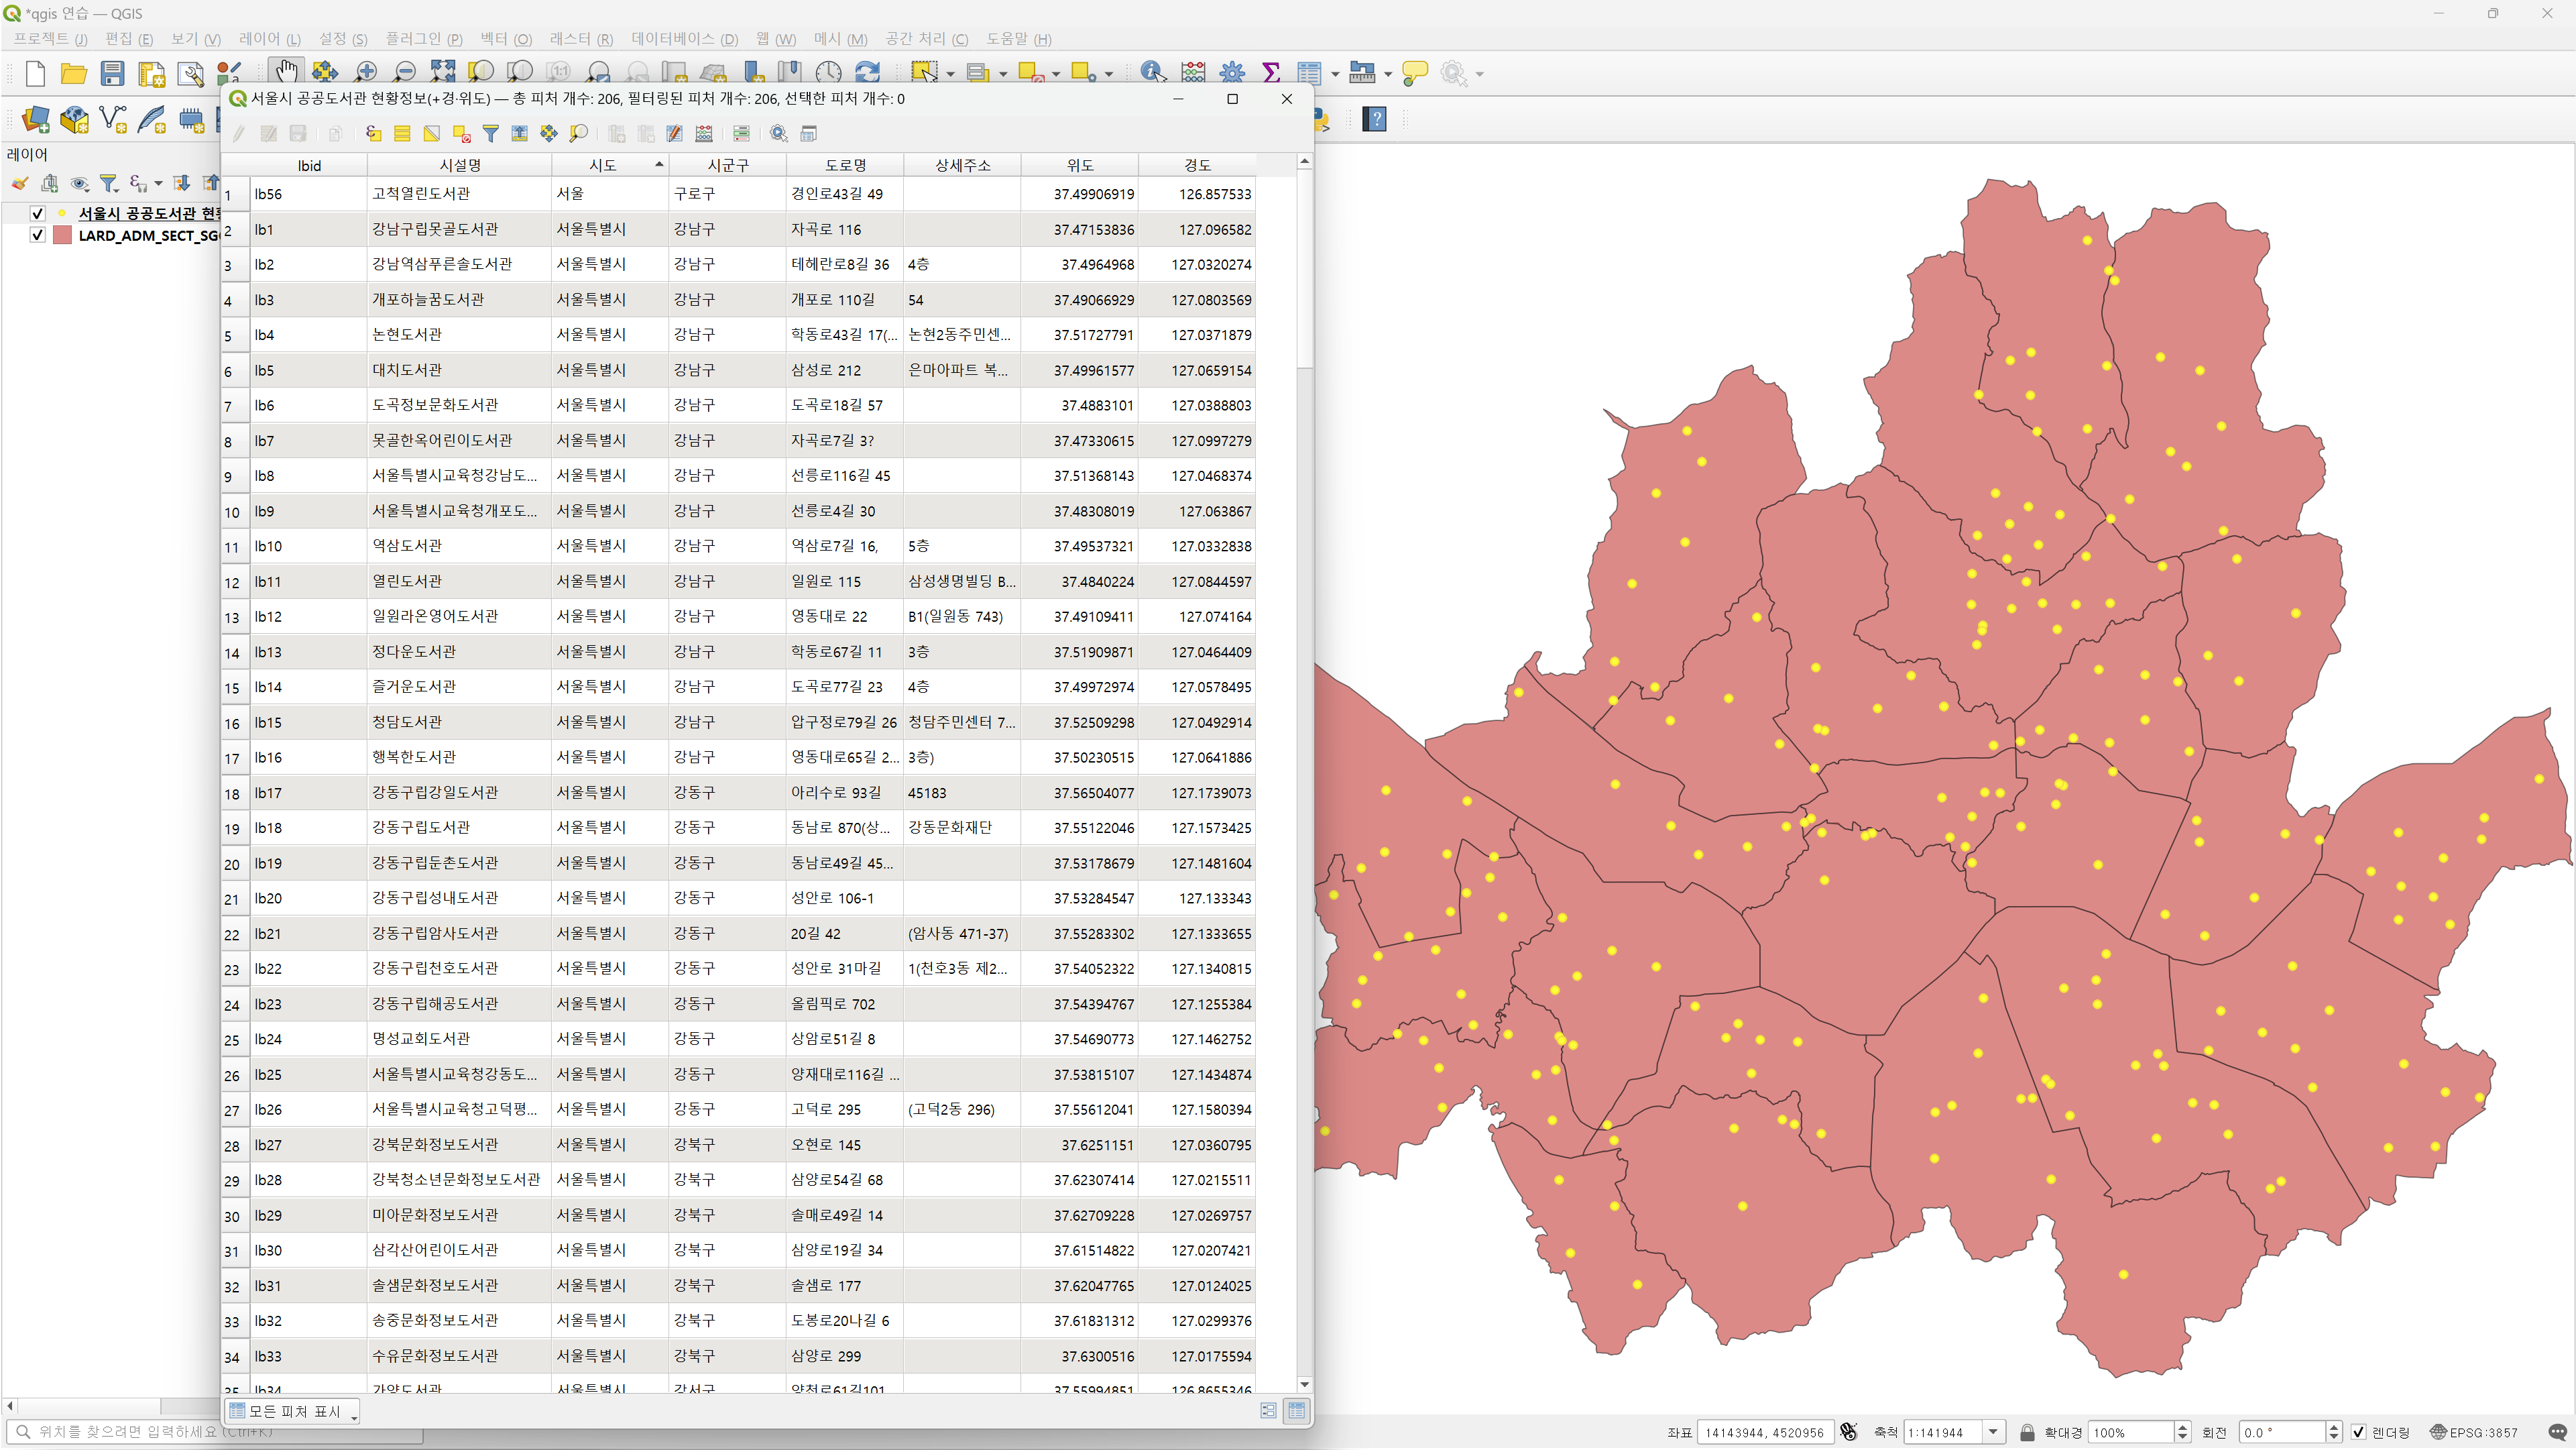Screen dimensions: 2576x1450
Task: Open the 레이어 (L) menu
Action: (x=269, y=39)
